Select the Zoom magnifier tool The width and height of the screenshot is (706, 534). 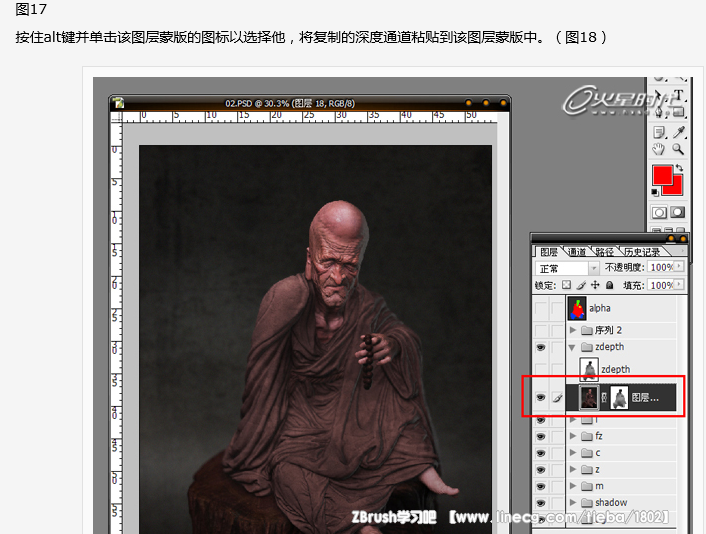pos(678,149)
